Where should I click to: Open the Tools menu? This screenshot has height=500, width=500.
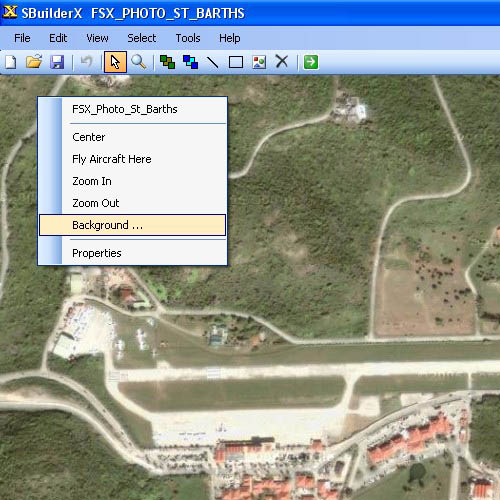(188, 38)
